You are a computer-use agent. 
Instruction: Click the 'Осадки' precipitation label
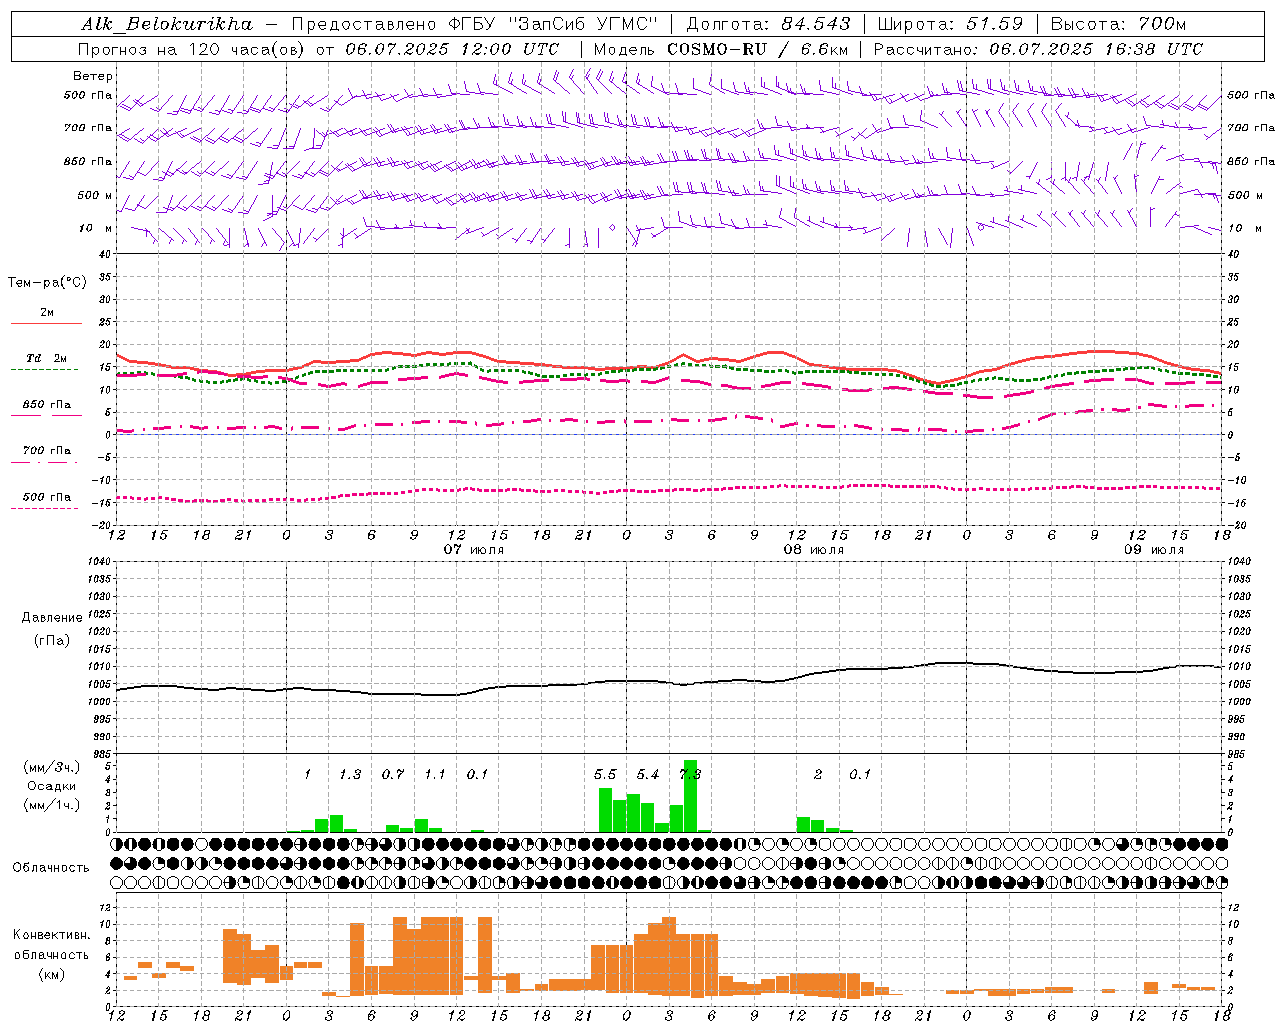pyautogui.click(x=52, y=786)
